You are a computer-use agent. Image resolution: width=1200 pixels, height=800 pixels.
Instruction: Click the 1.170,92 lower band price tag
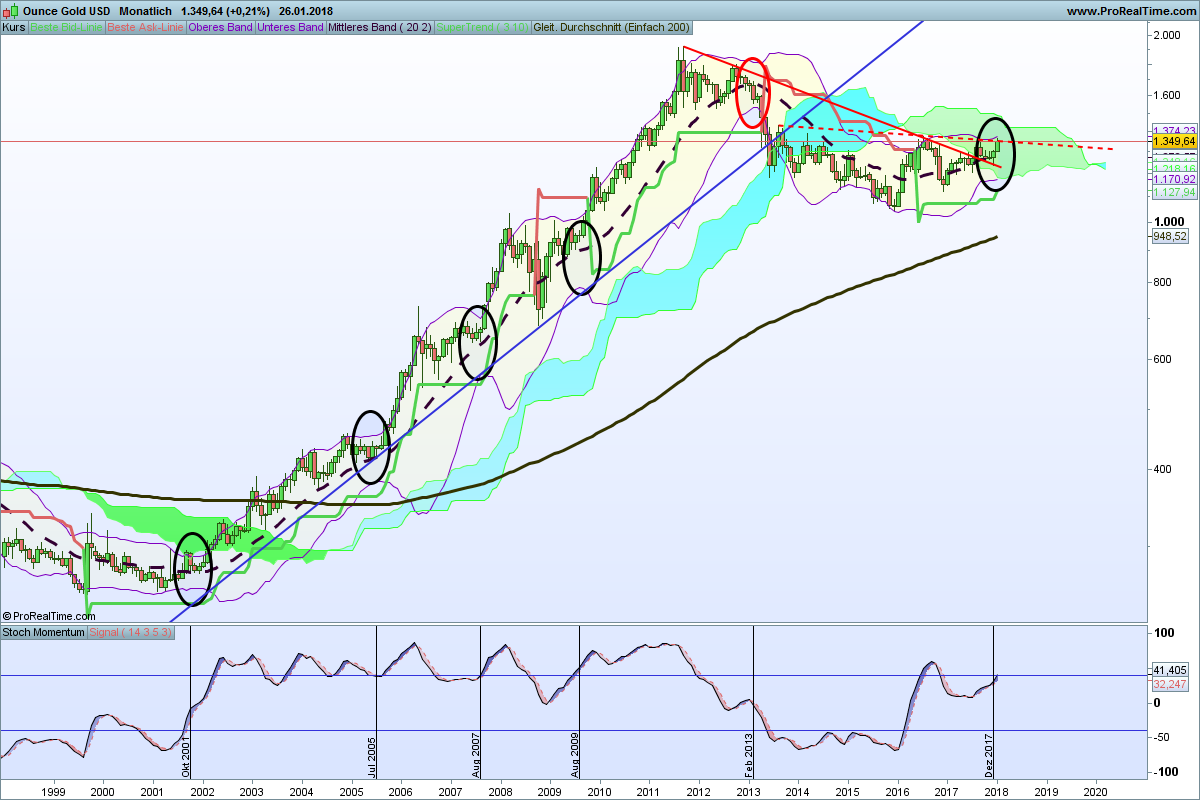[1175, 179]
